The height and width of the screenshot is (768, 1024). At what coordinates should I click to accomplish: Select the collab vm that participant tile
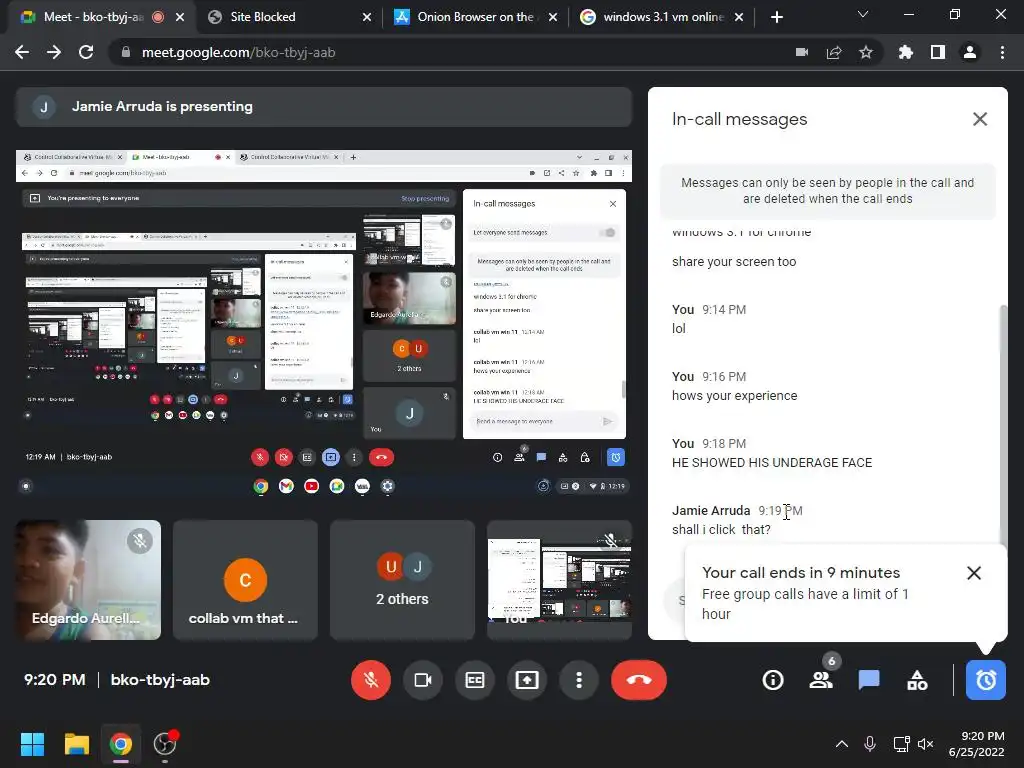[x=246, y=580]
